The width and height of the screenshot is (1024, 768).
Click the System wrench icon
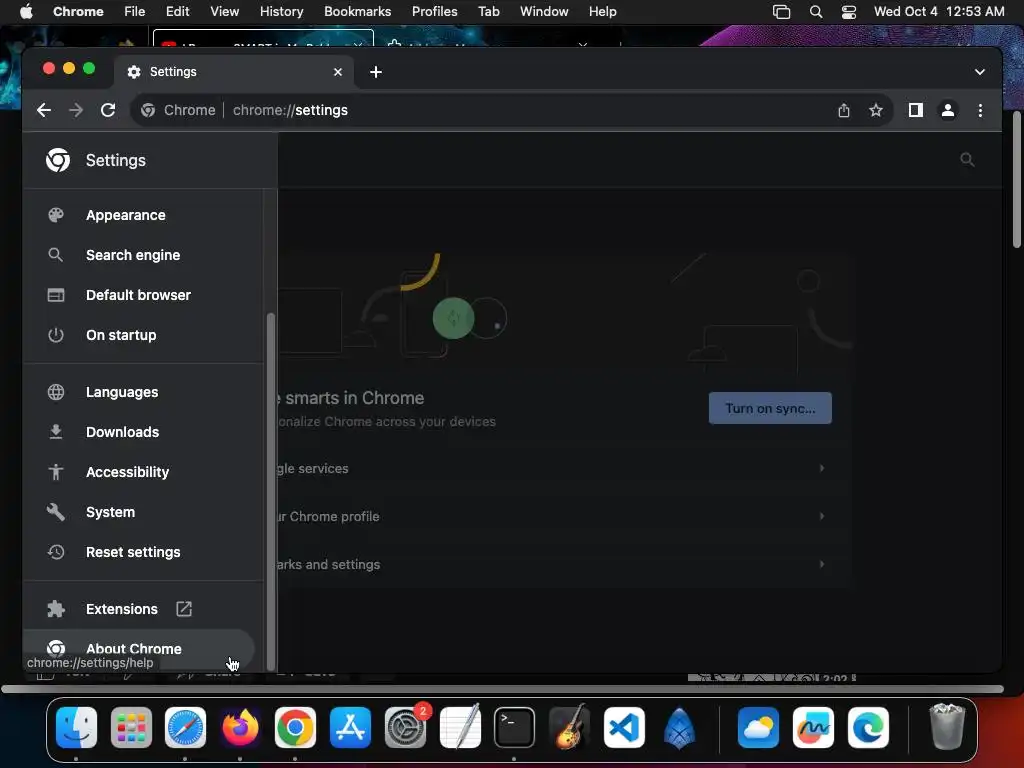56,512
